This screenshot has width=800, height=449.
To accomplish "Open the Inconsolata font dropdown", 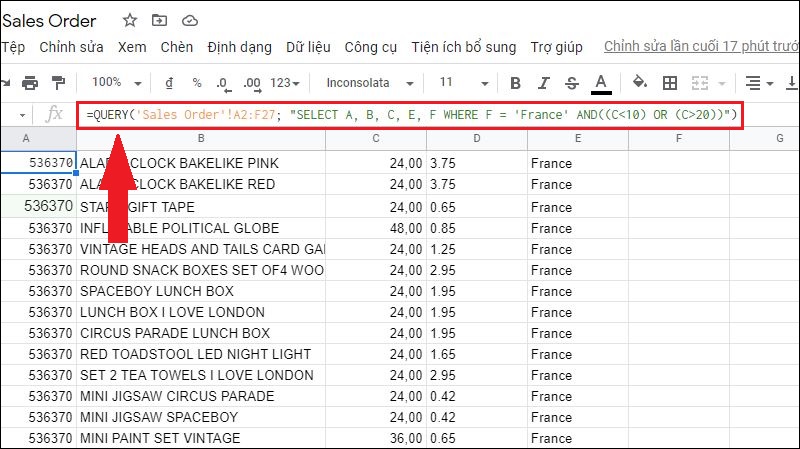I will (x=370, y=83).
